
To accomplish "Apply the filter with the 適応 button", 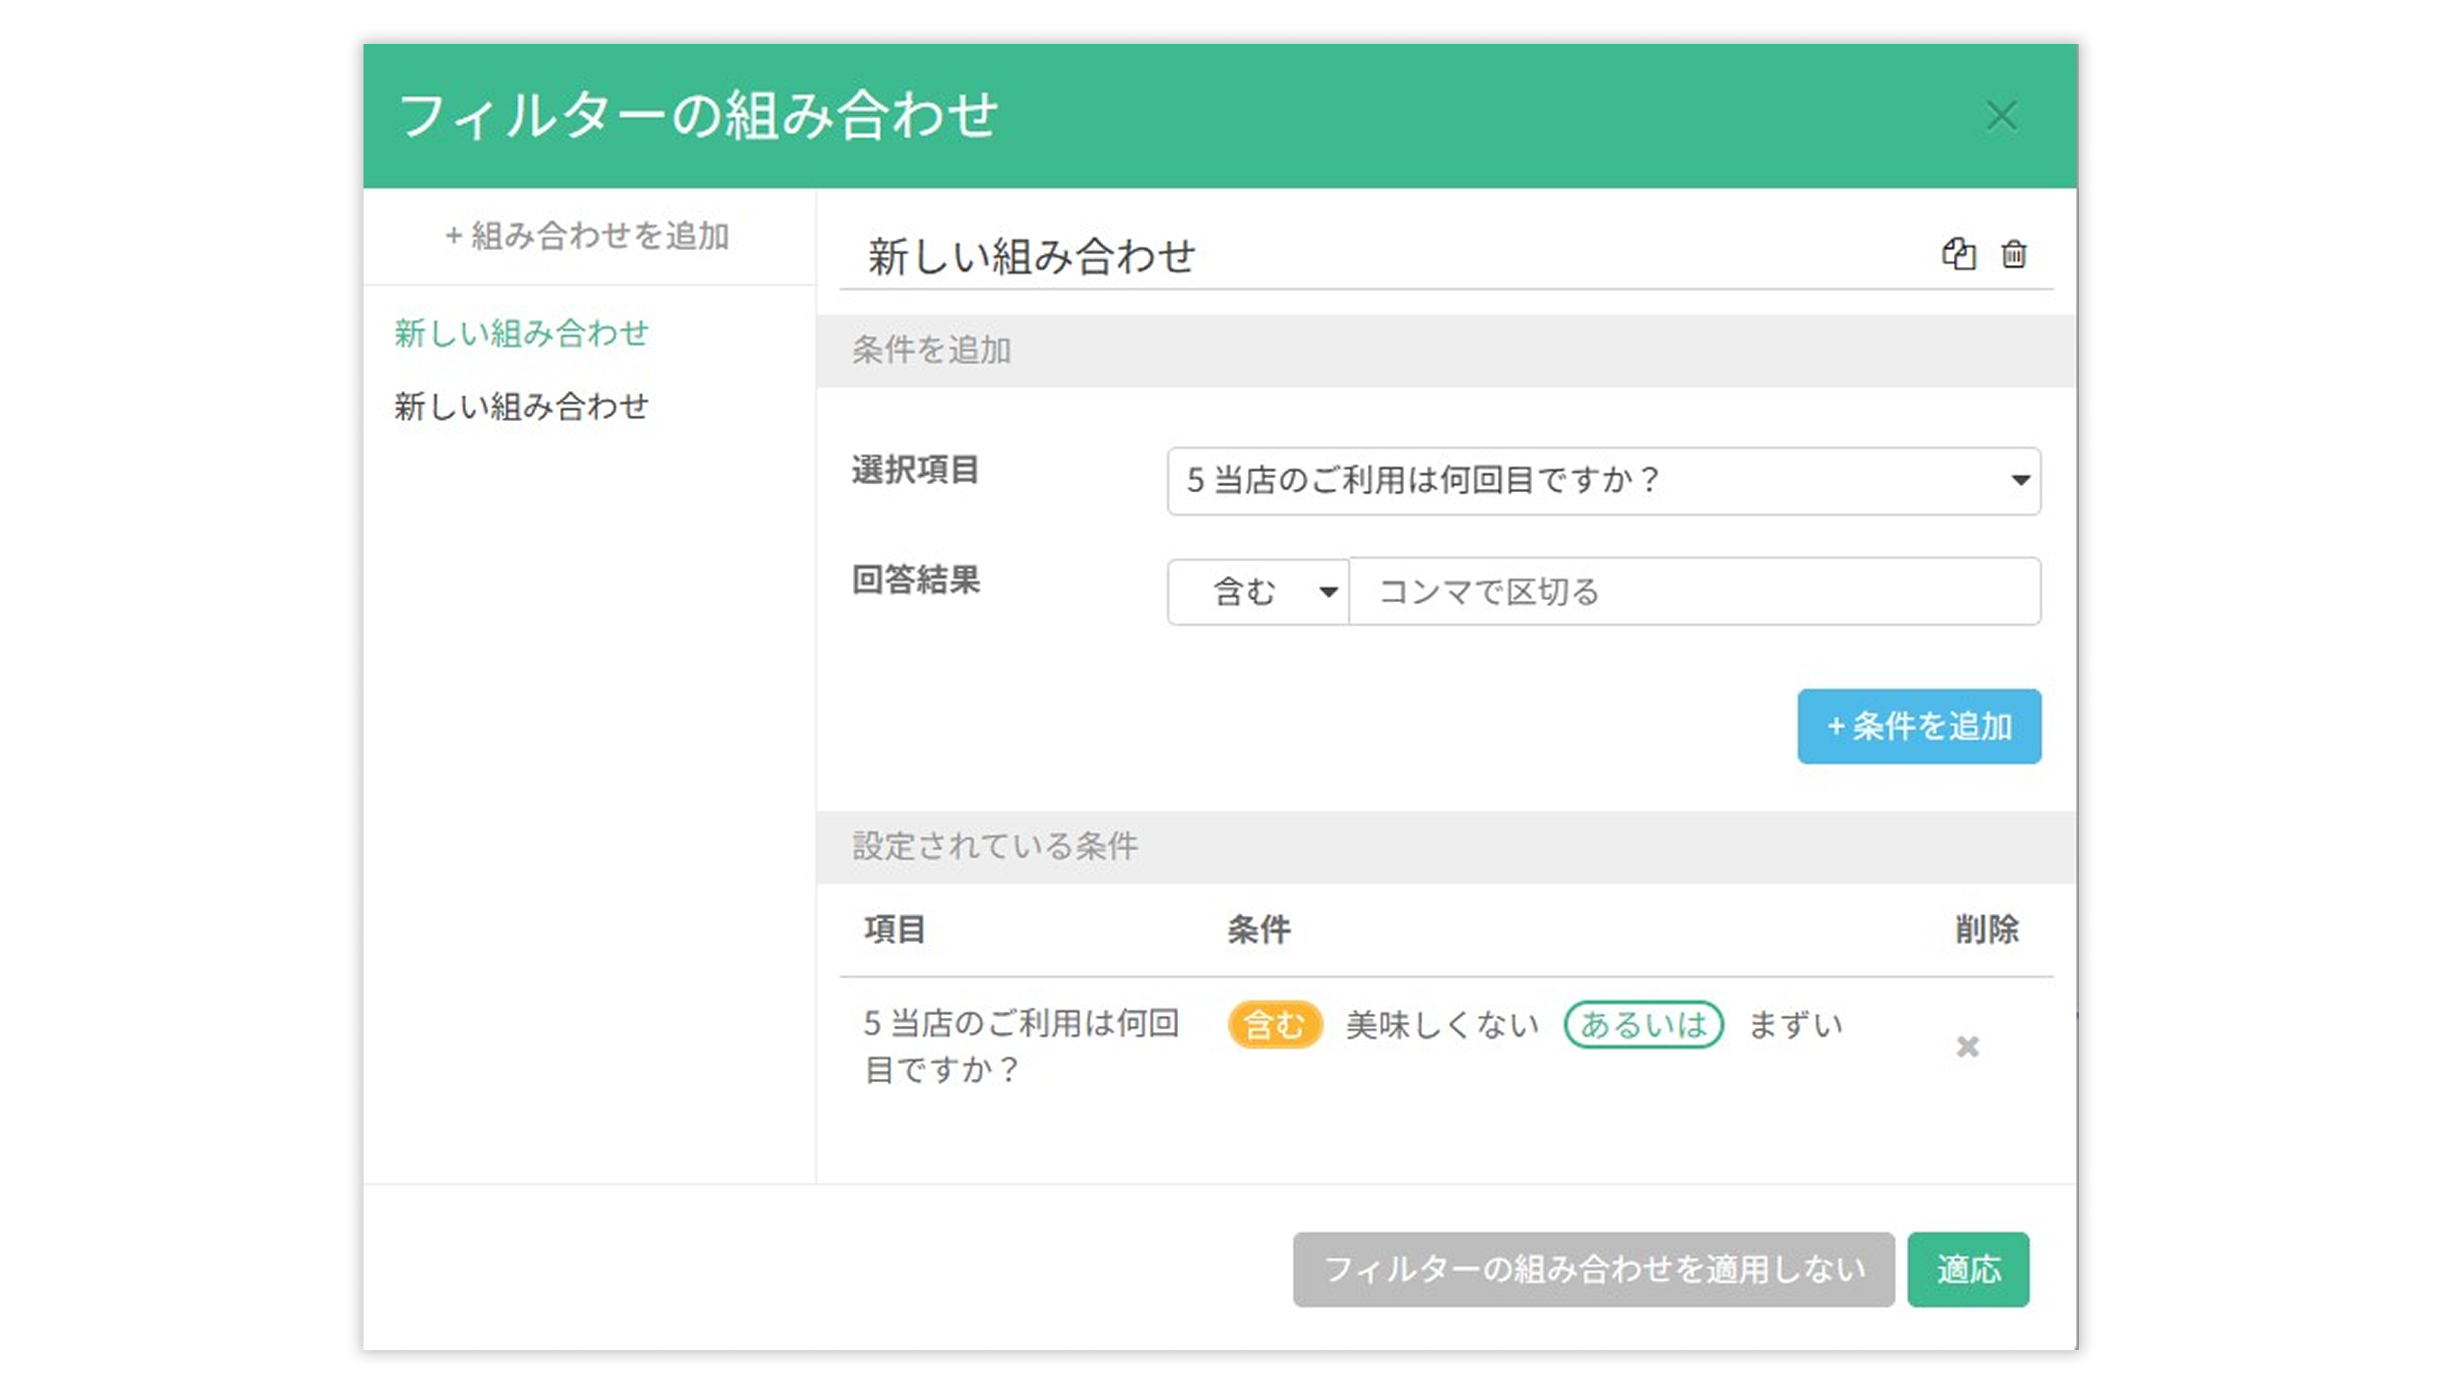I will [1967, 1269].
